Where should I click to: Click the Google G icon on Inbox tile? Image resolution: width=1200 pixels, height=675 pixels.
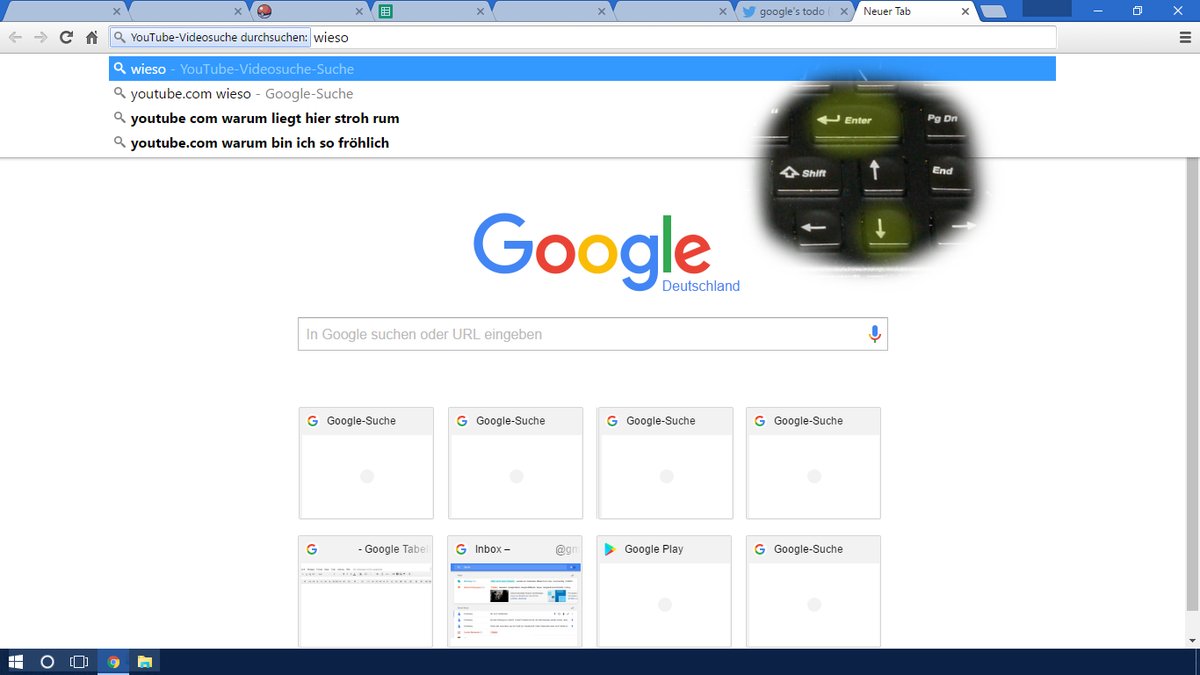tap(461, 549)
